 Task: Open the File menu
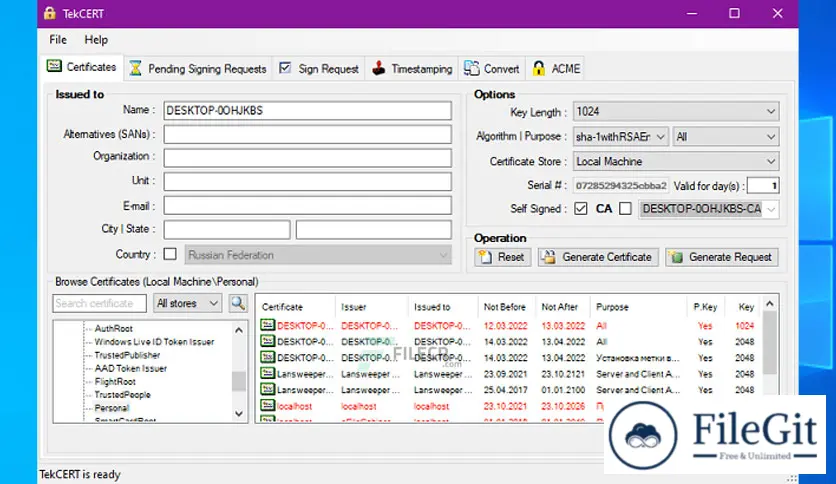point(58,40)
